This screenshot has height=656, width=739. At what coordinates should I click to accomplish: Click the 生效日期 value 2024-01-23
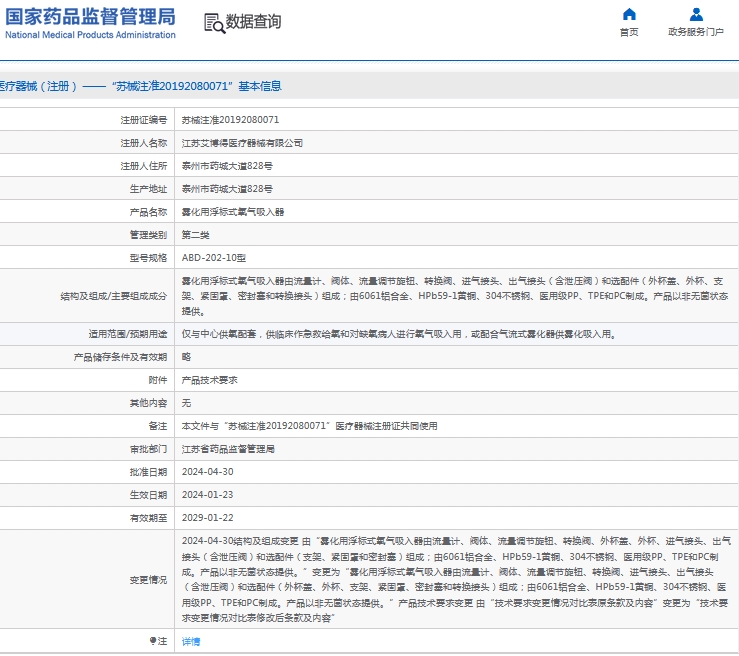point(208,495)
